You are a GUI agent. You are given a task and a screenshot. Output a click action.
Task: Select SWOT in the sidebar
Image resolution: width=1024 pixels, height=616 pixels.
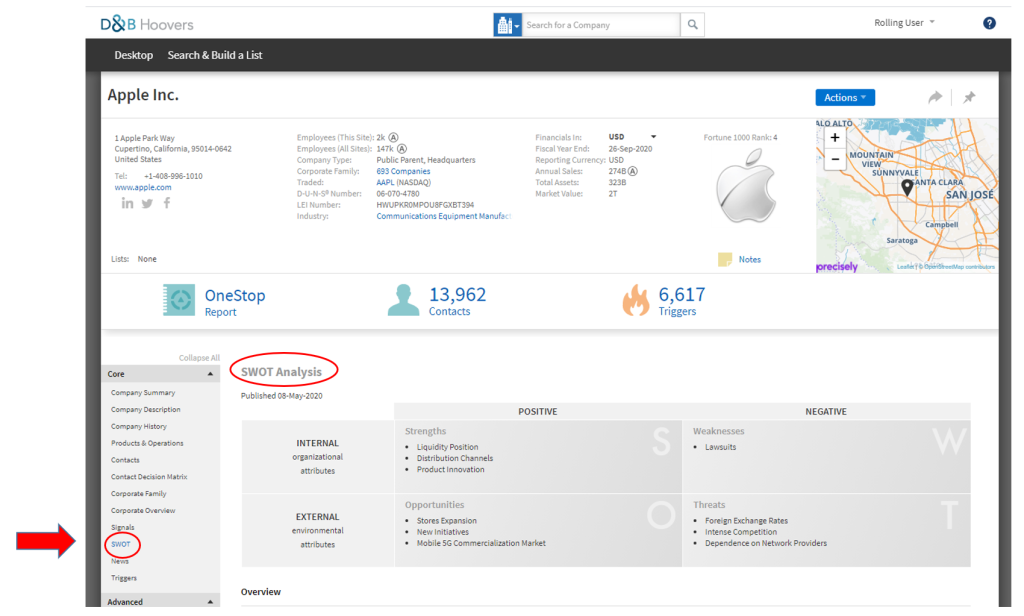coord(121,544)
